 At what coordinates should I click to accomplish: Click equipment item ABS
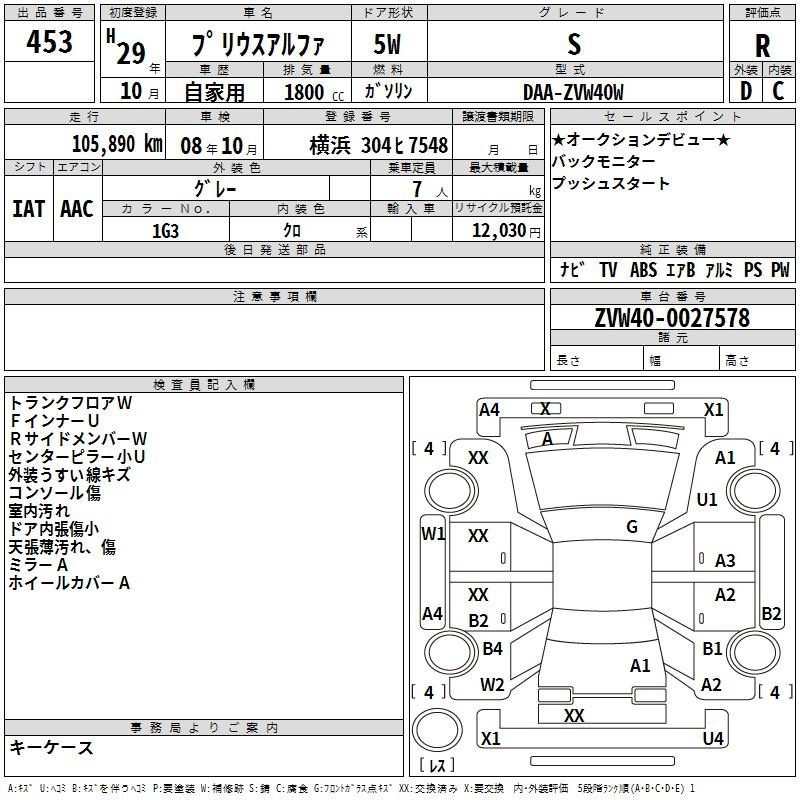[643, 269]
